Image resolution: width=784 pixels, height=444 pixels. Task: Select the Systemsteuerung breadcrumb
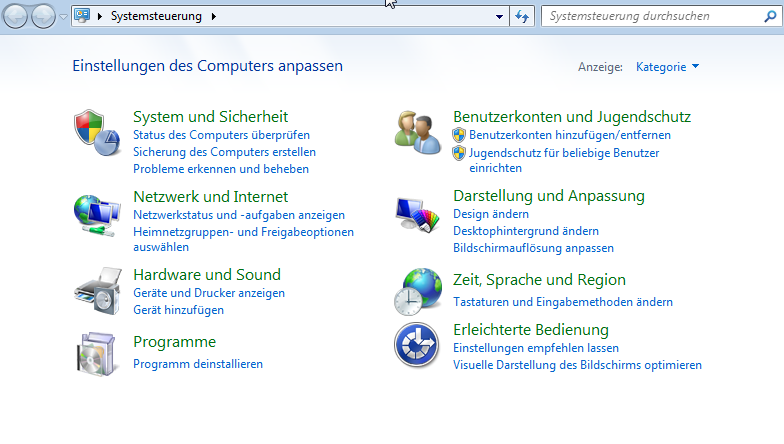(156, 16)
